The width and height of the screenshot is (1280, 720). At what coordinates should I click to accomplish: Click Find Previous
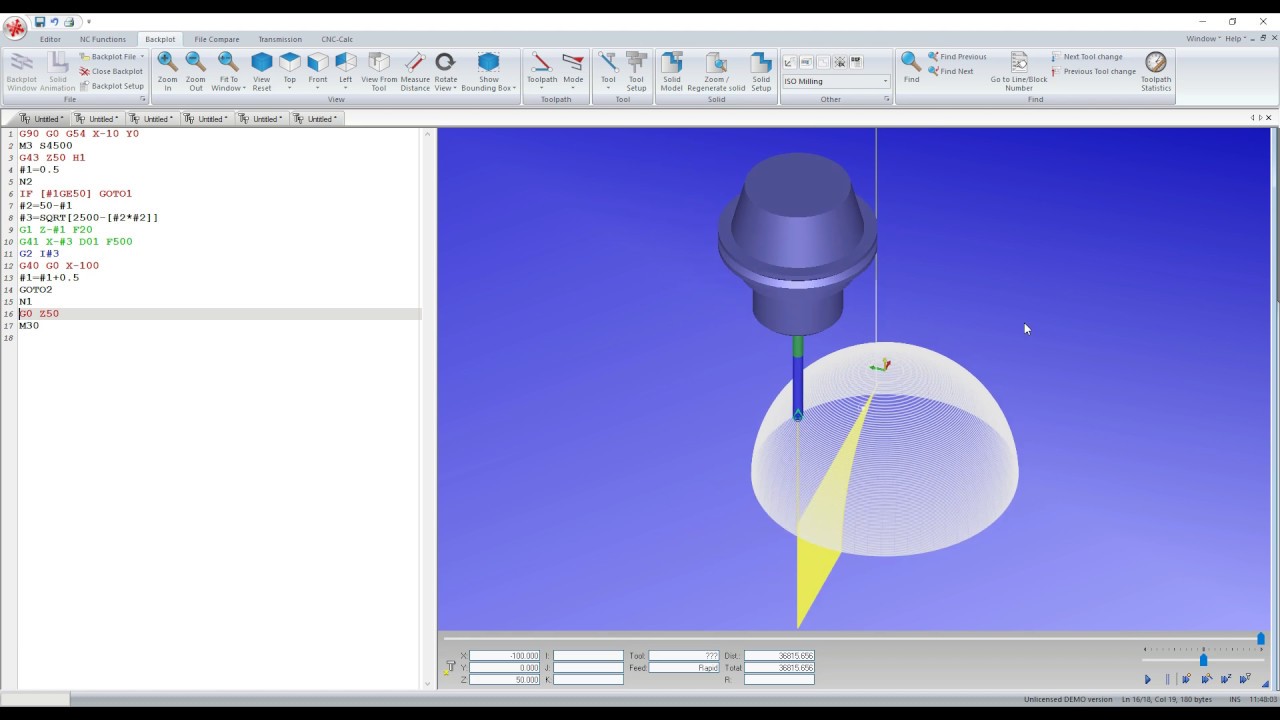(x=957, y=57)
